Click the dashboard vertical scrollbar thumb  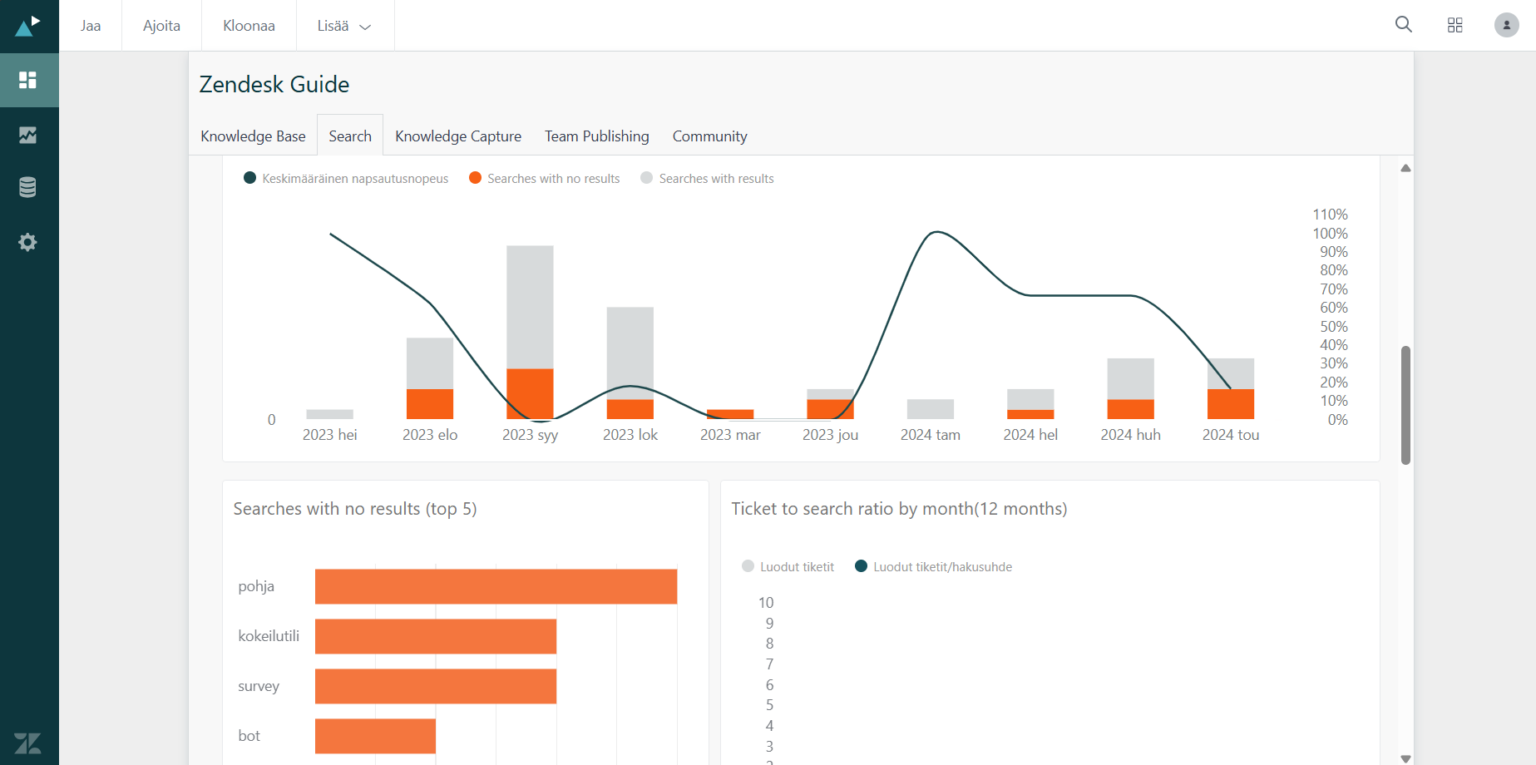pyautogui.click(x=1406, y=405)
